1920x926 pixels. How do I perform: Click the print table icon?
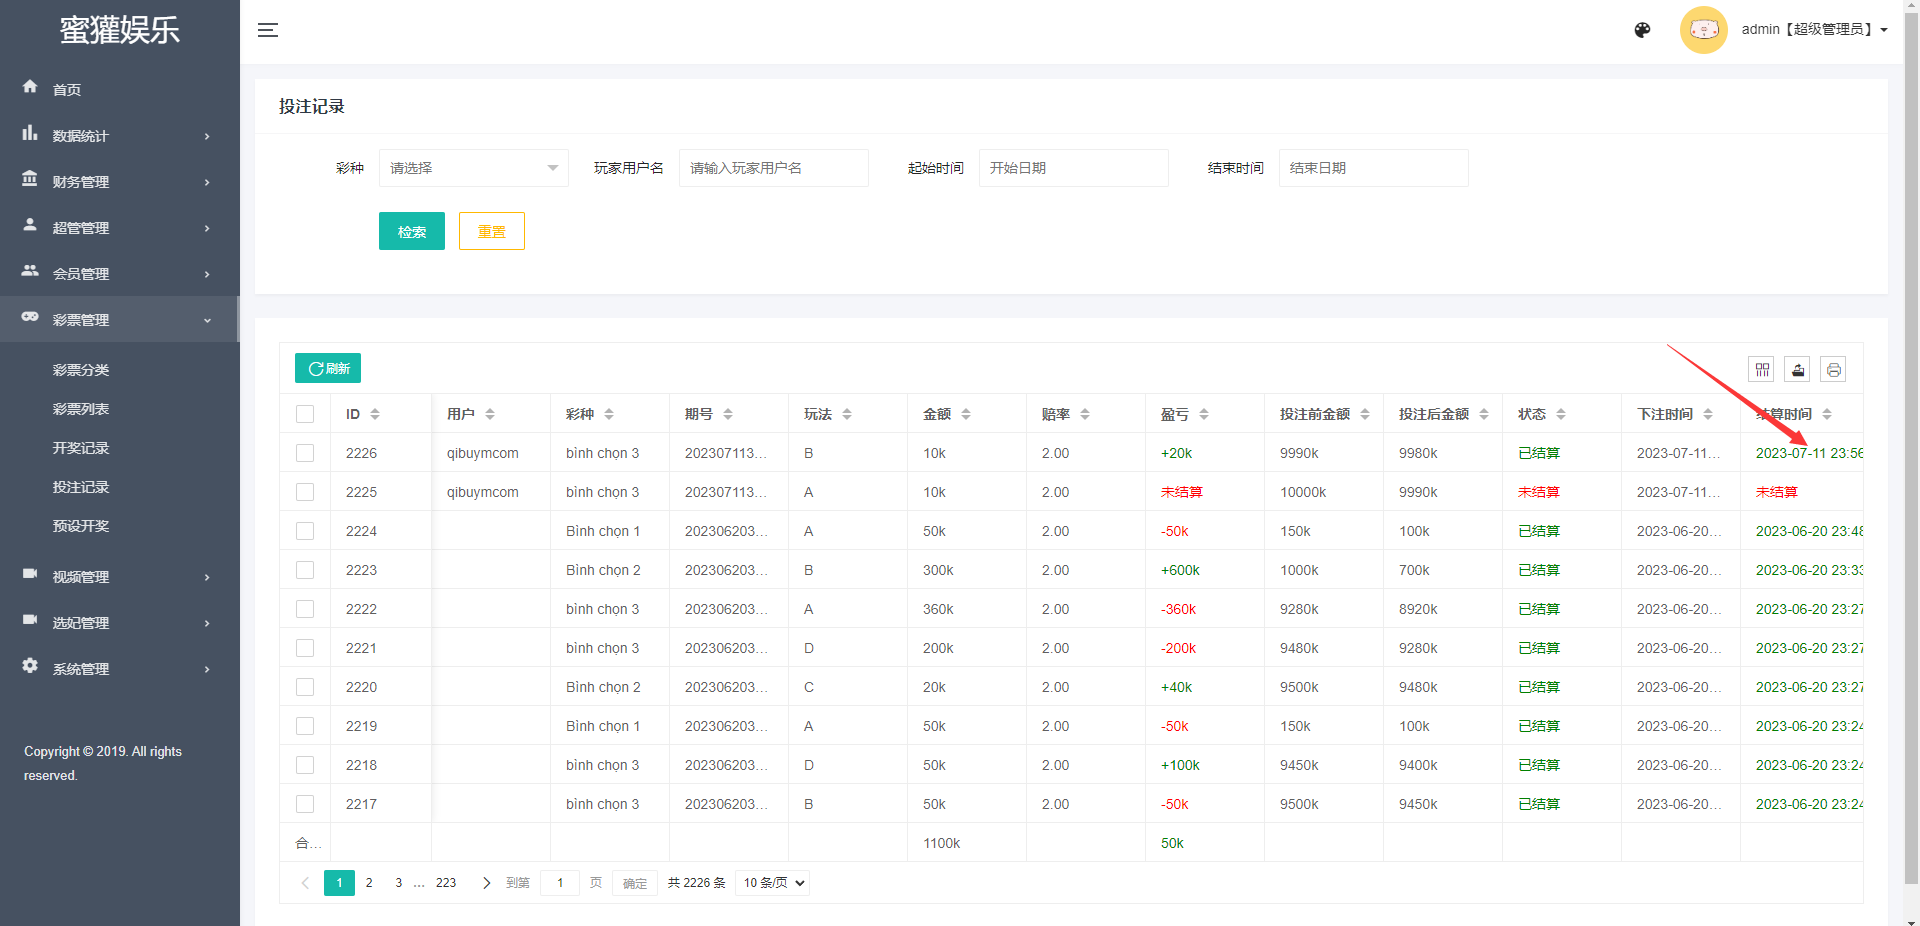click(1833, 370)
